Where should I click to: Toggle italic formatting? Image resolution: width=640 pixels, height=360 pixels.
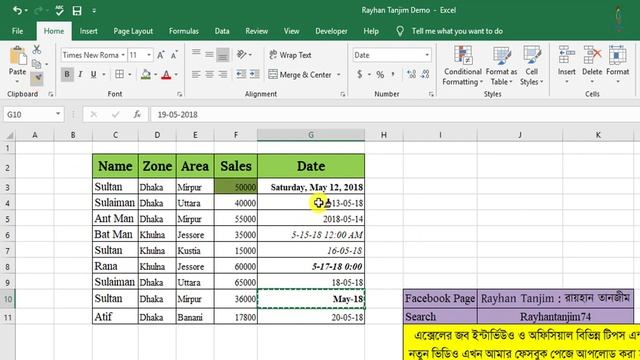point(80,74)
